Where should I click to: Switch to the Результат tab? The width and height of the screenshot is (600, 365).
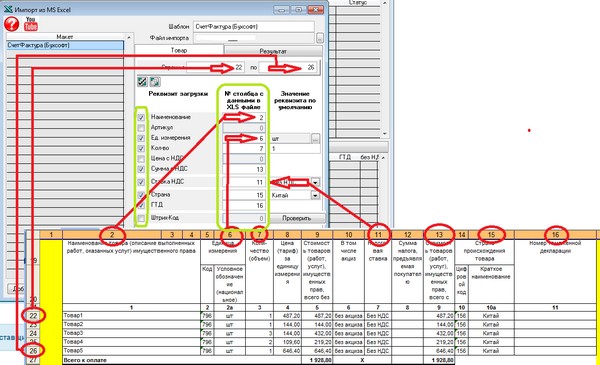pos(273,51)
